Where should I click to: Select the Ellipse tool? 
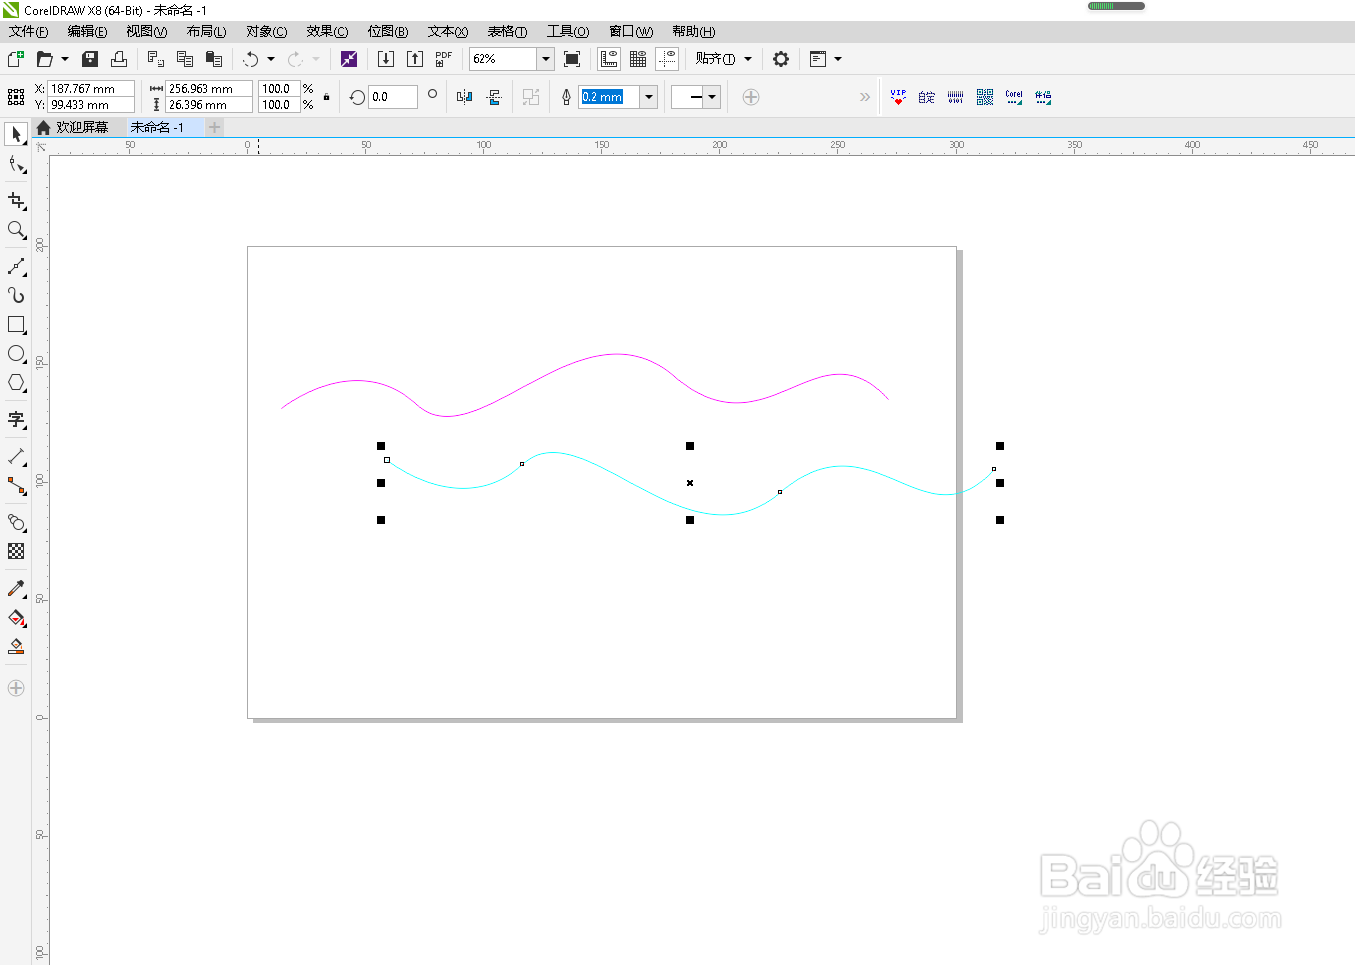click(16, 354)
